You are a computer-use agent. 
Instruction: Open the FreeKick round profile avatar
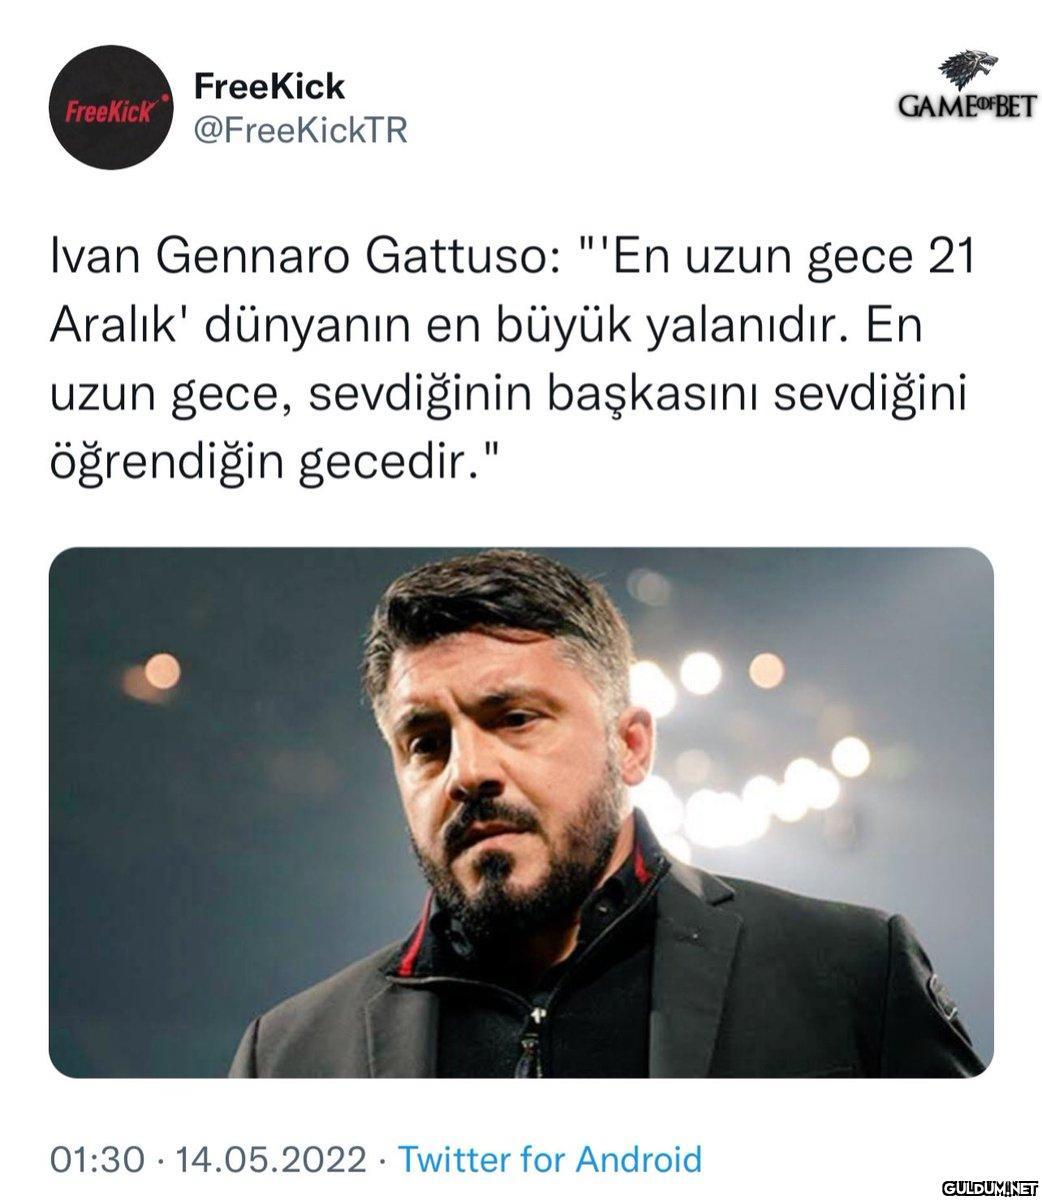pyautogui.click(x=111, y=108)
